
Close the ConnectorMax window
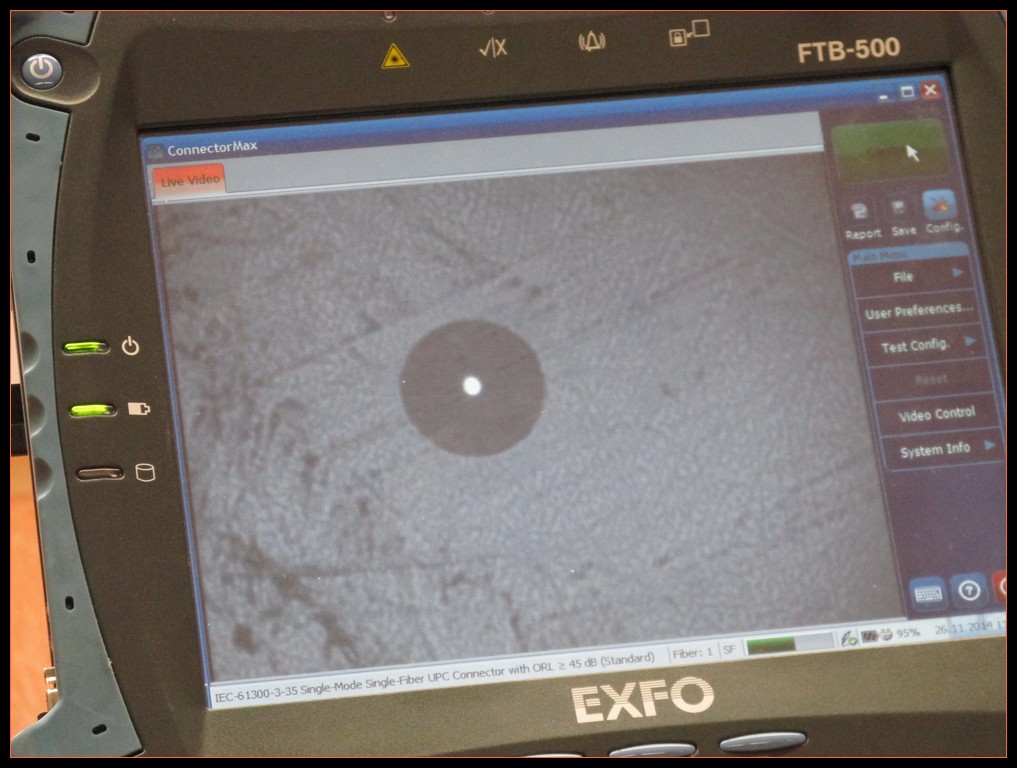click(931, 90)
